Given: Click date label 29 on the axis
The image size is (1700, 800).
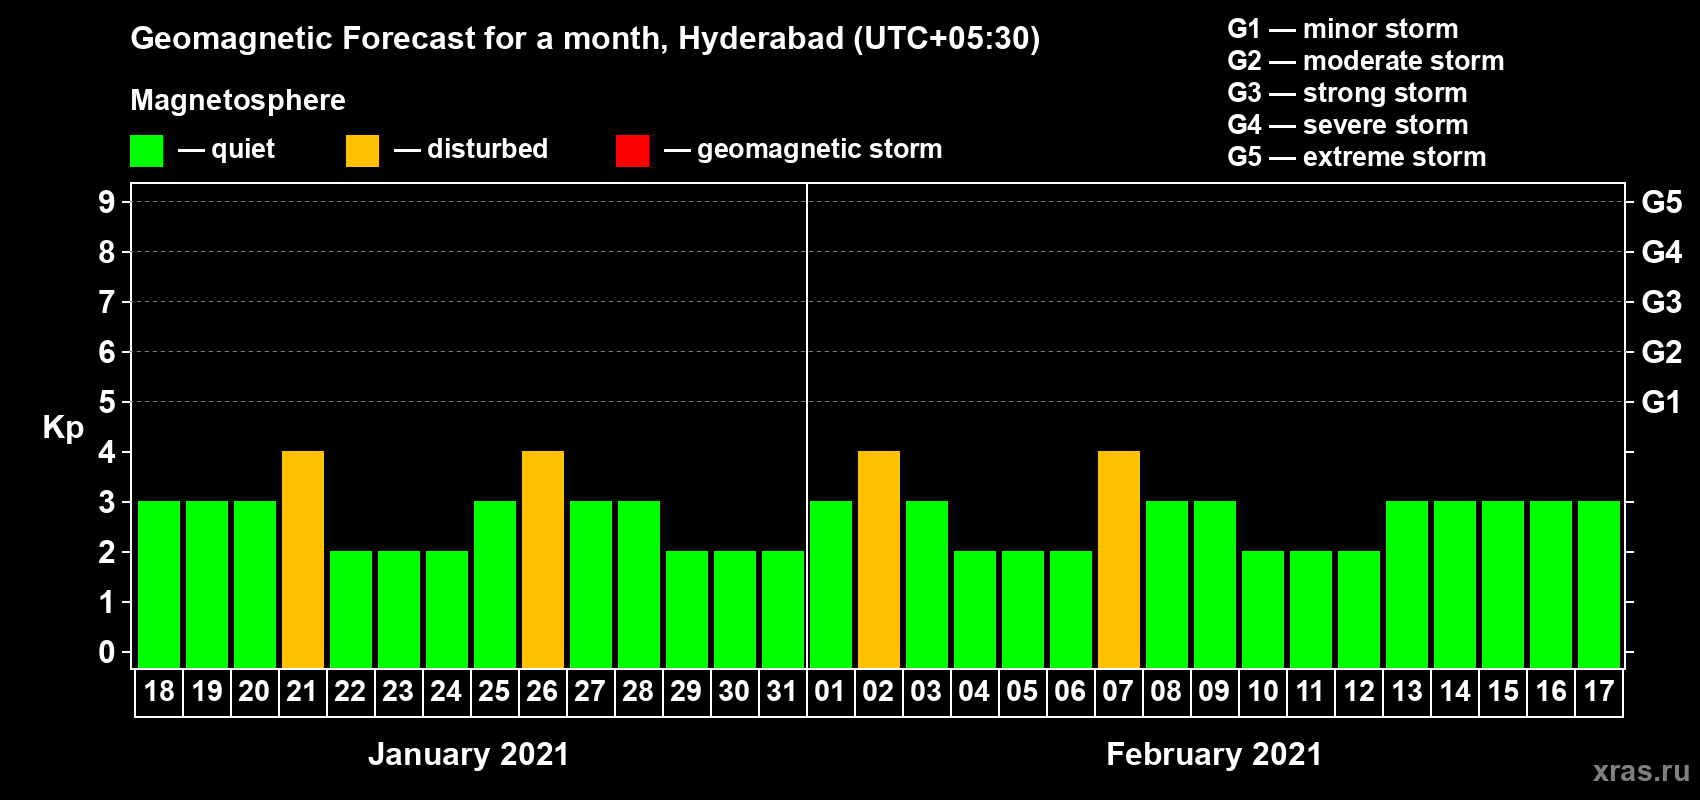Looking at the screenshot, I should click(686, 692).
